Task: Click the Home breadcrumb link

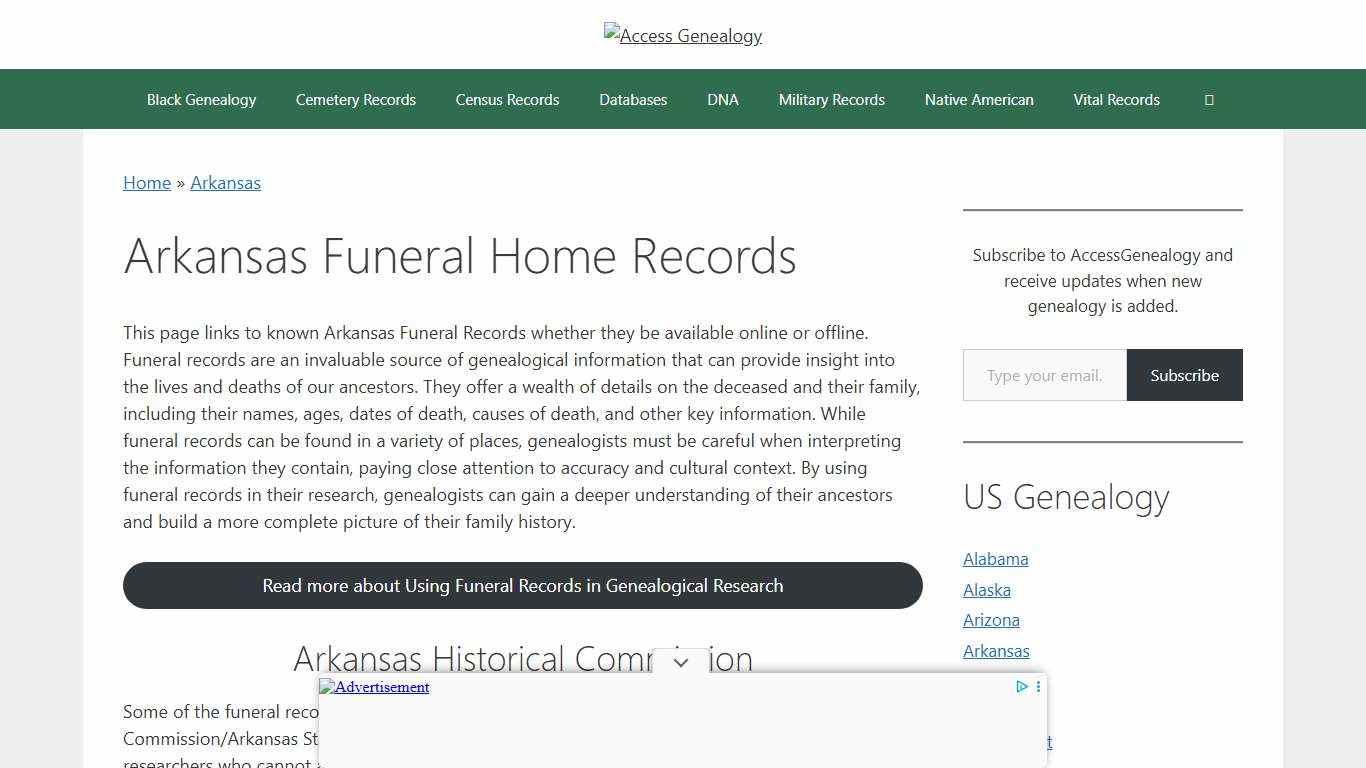Action: coord(146,182)
